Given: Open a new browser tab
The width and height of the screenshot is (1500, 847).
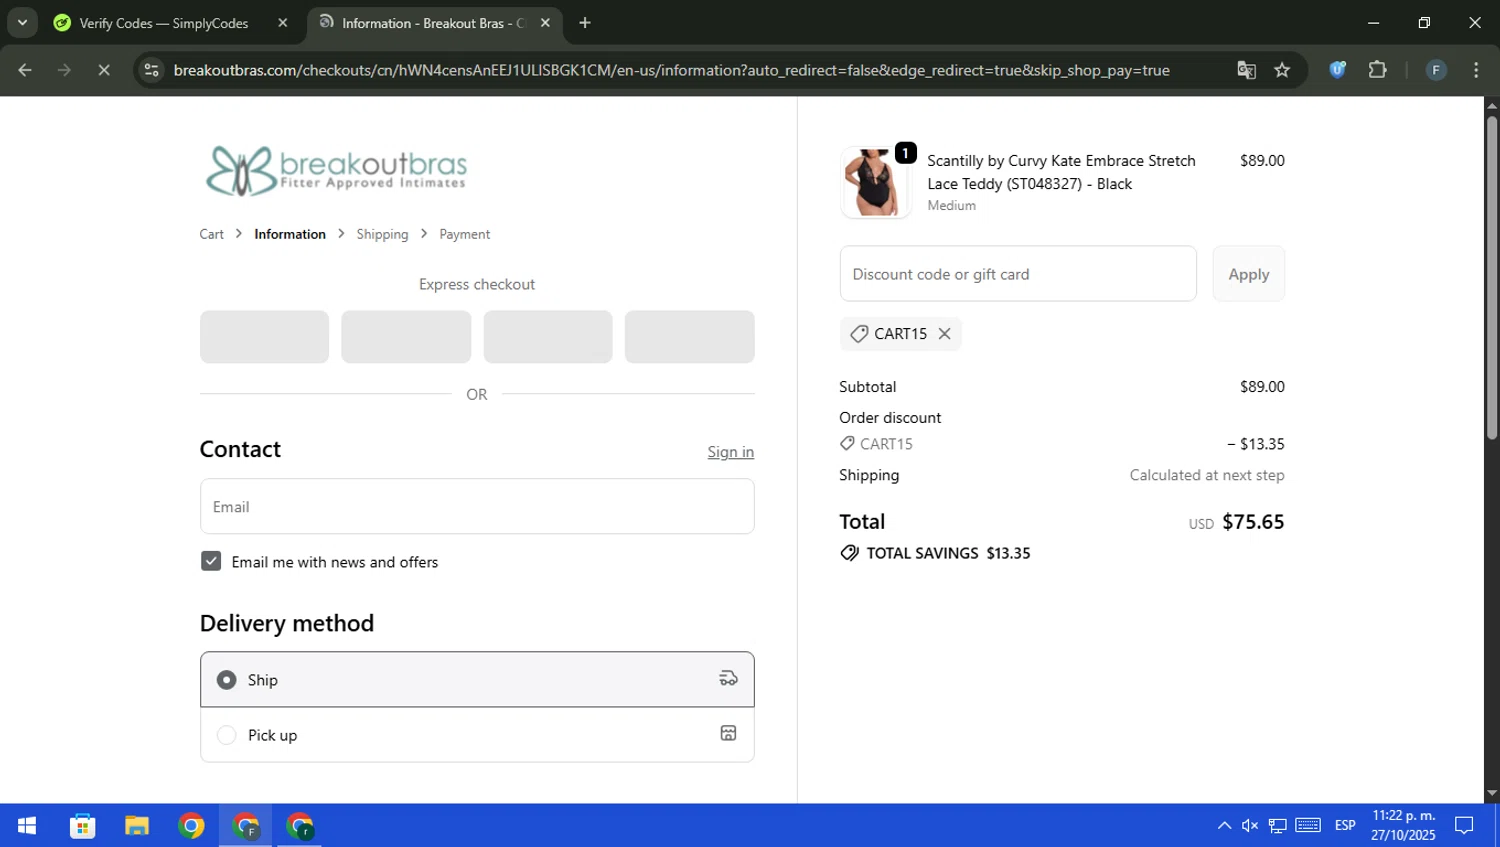Looking at the screenshot, I should click(585, 23).
